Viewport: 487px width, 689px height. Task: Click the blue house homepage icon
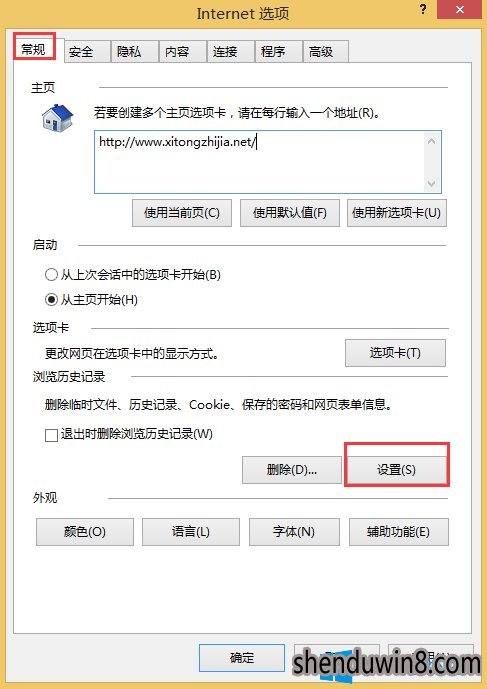pyautogui.click(x=58, y=117)
